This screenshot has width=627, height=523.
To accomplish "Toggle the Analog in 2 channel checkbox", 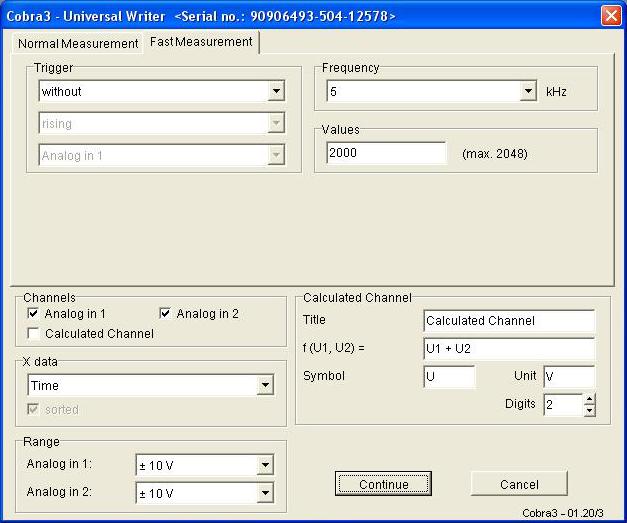I will click(165, 313).
